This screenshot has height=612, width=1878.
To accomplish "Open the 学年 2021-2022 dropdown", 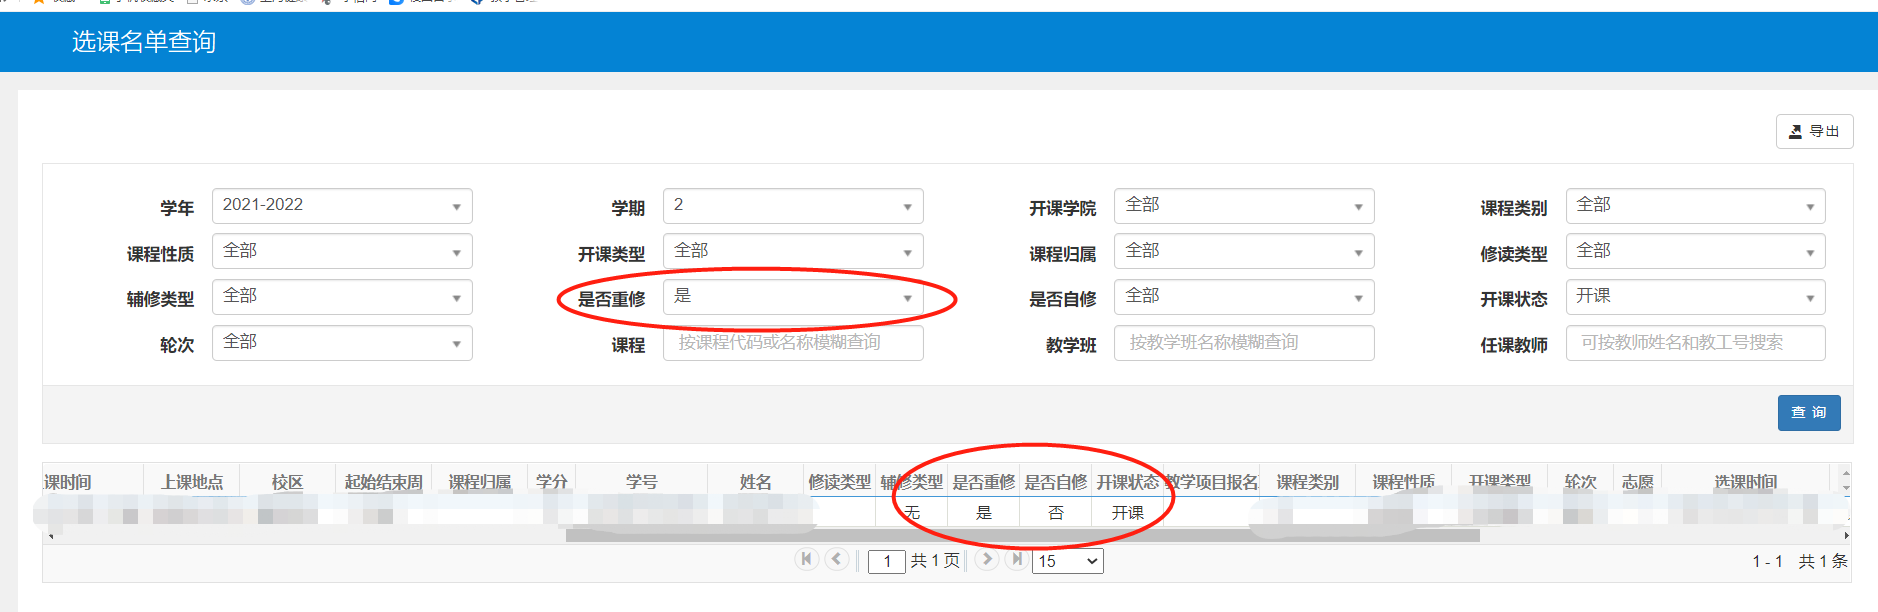I will click(x=342, y=206).
